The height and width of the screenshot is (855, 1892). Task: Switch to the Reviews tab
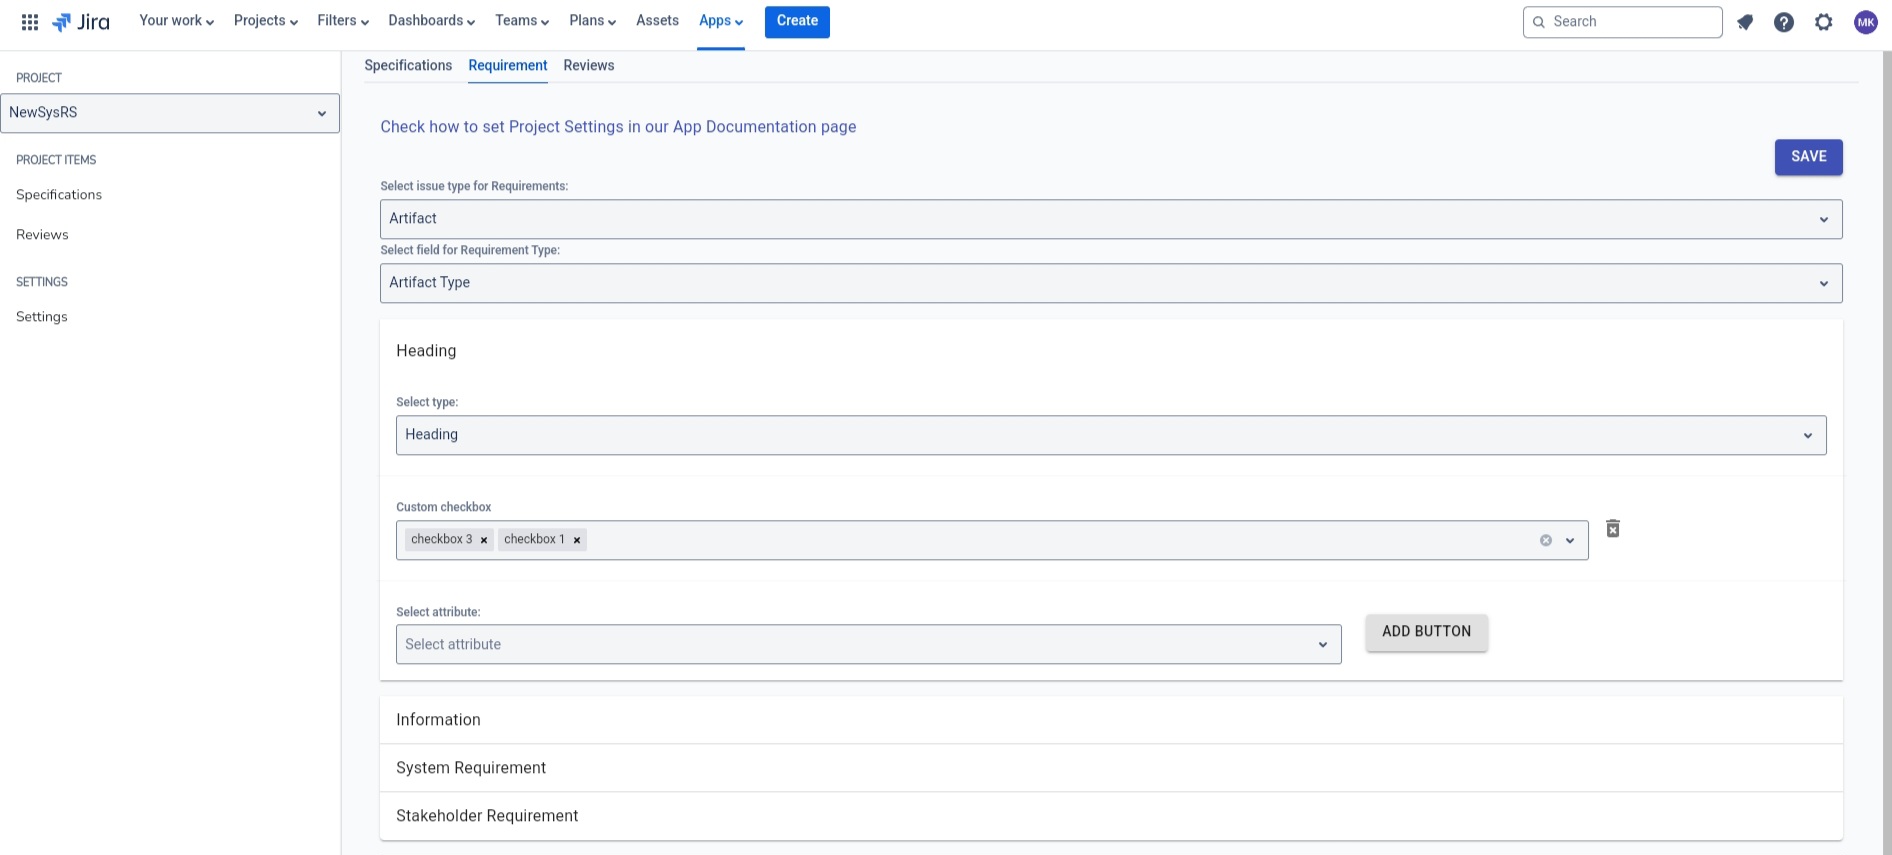(589, 66)
